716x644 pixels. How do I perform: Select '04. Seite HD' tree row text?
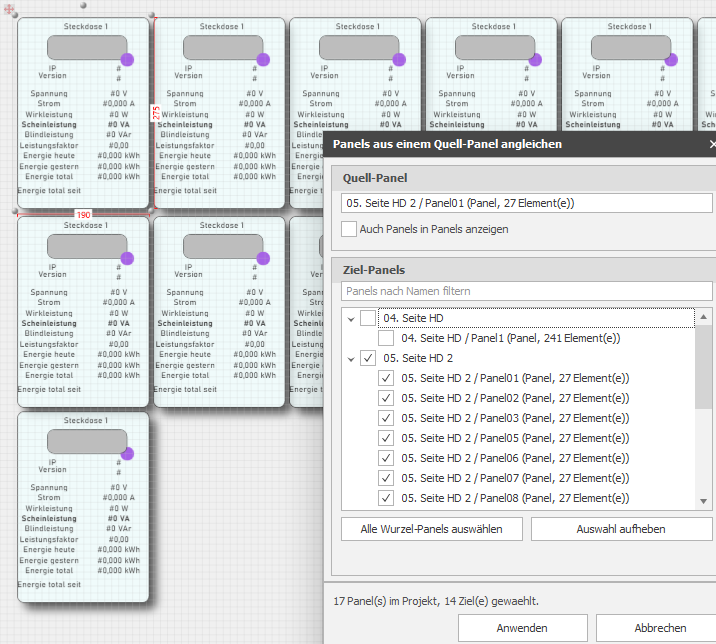coord(413,318)
